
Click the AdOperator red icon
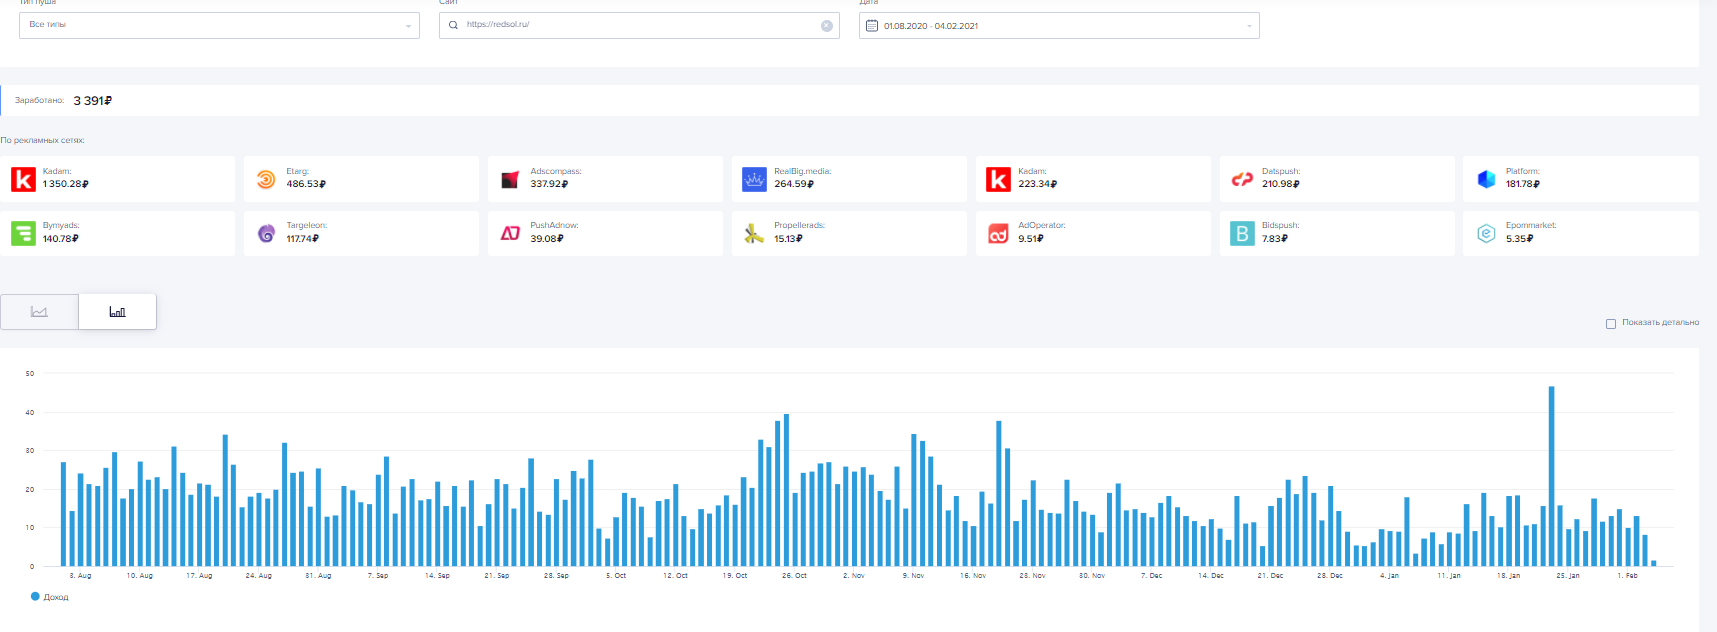point(998,234)
